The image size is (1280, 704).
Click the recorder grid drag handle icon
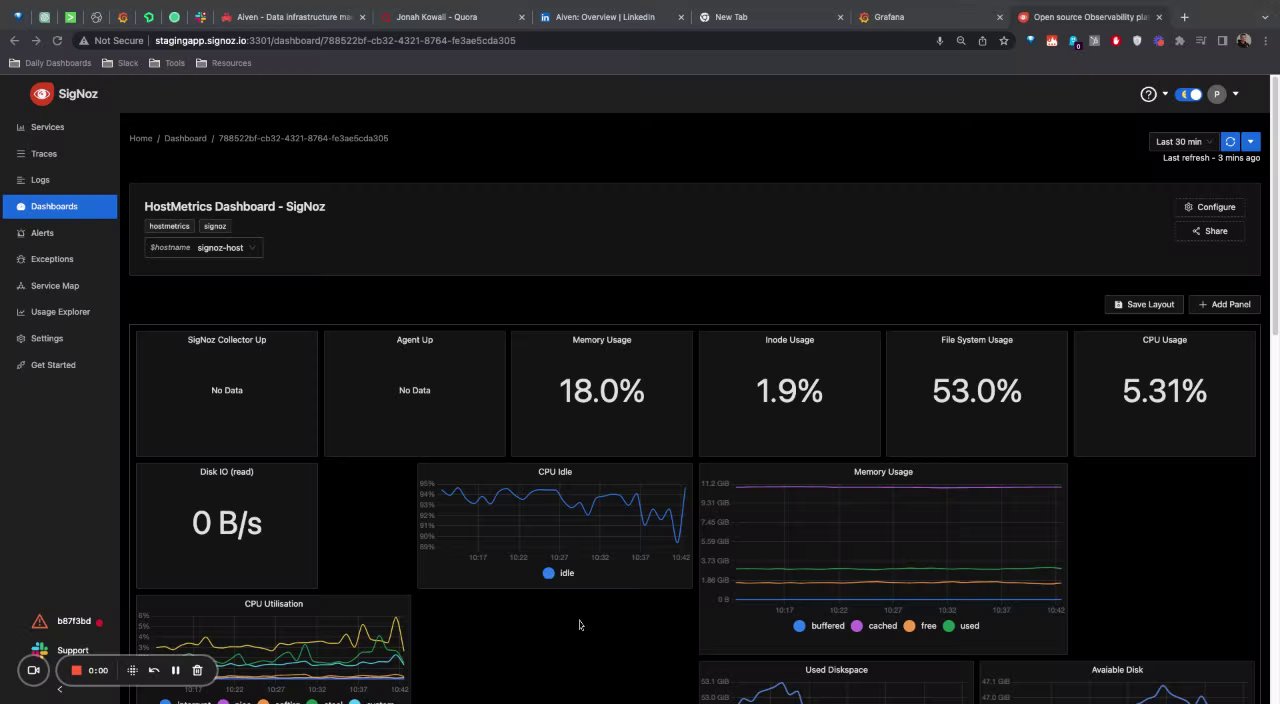132,670
